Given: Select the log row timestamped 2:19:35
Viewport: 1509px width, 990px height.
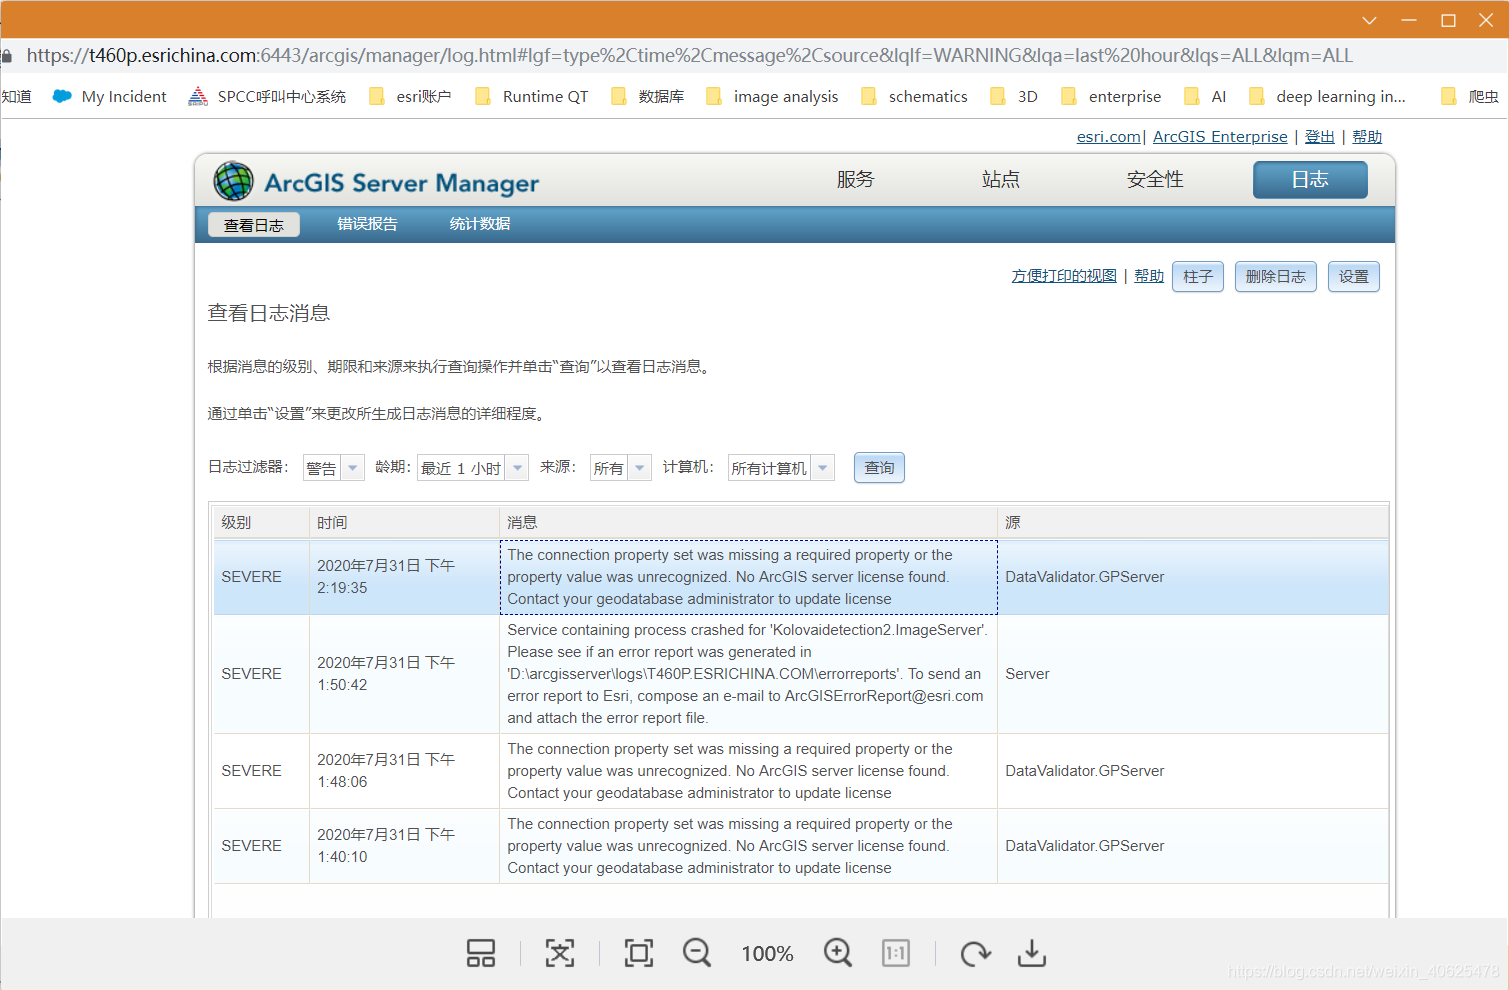Looking at the screenshot, I should [801, 577].
